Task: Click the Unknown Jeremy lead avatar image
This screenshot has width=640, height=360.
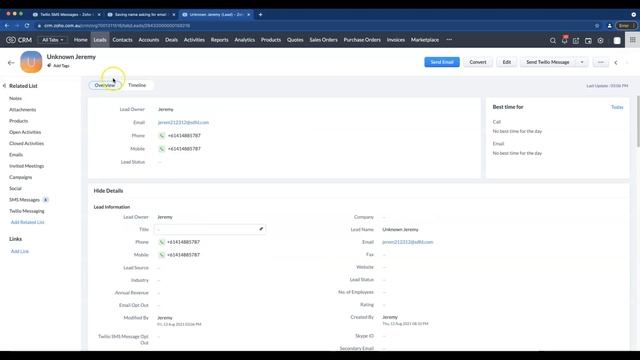Action: [31, 62]
